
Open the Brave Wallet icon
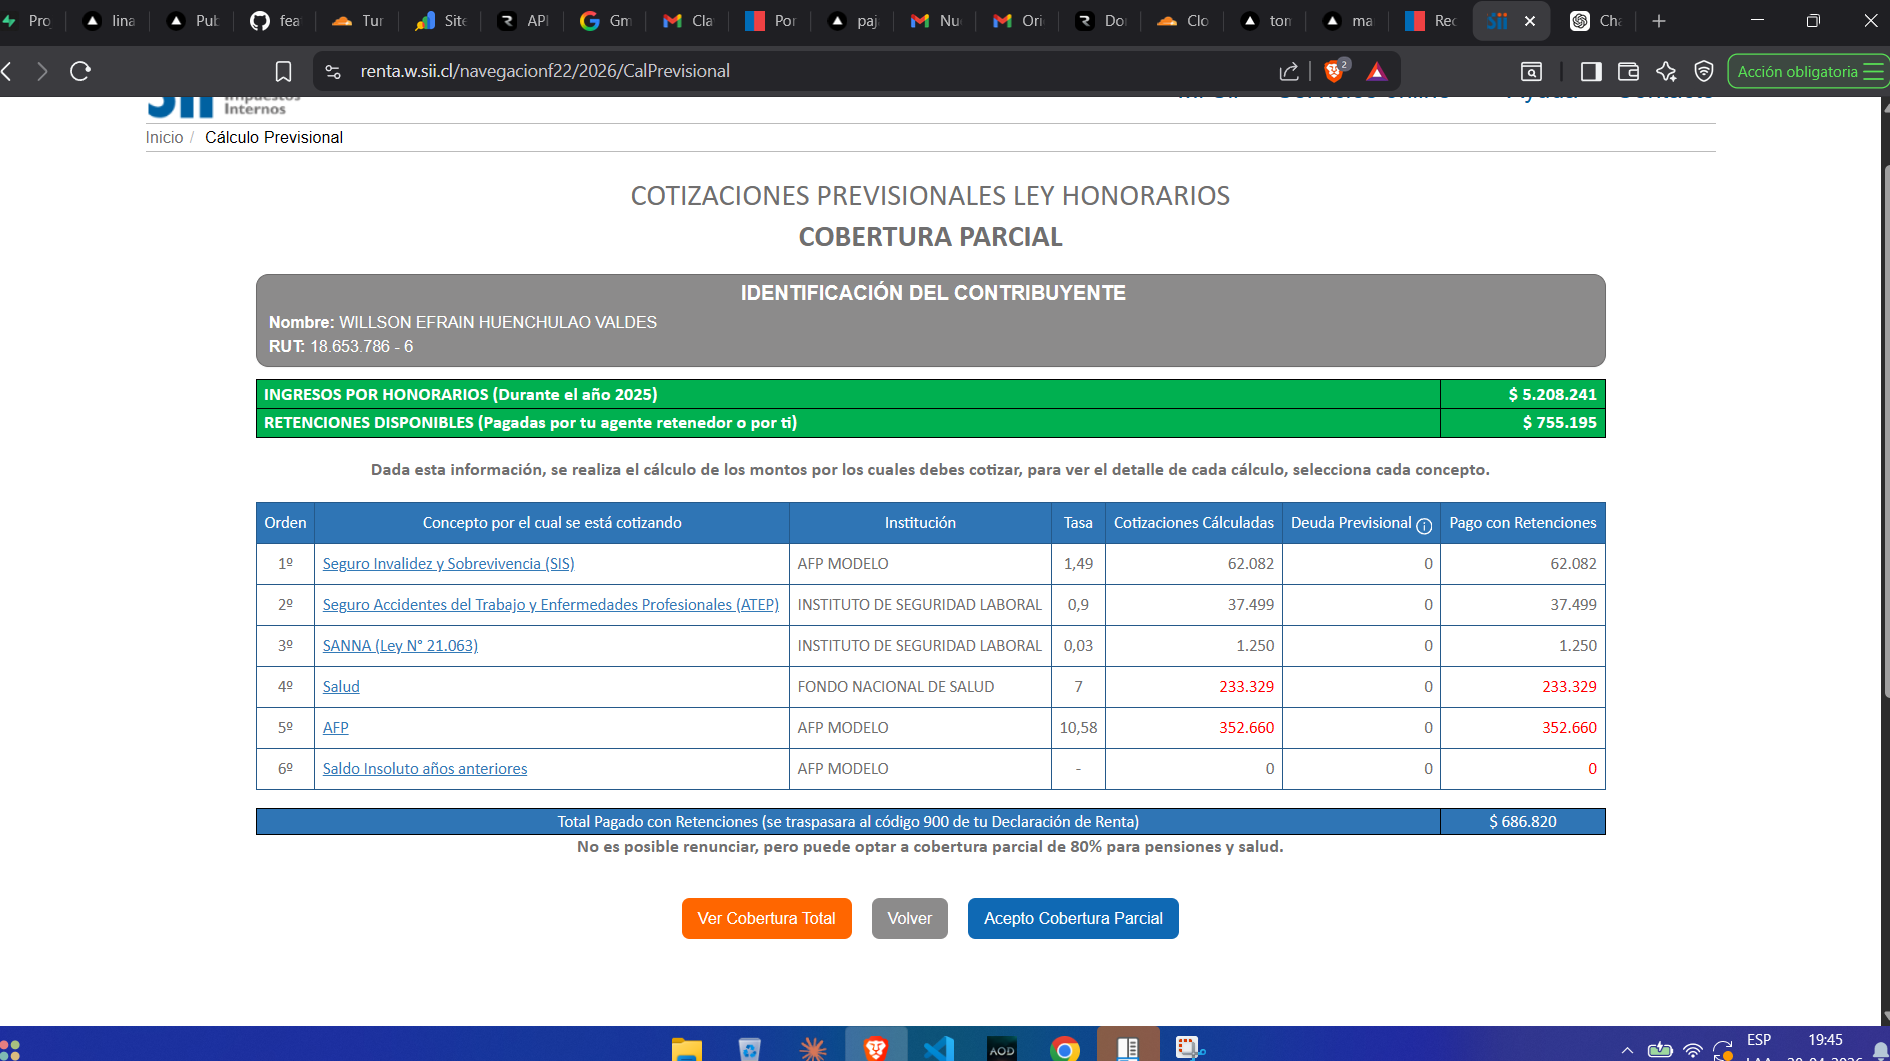[x=1628, y=71]
